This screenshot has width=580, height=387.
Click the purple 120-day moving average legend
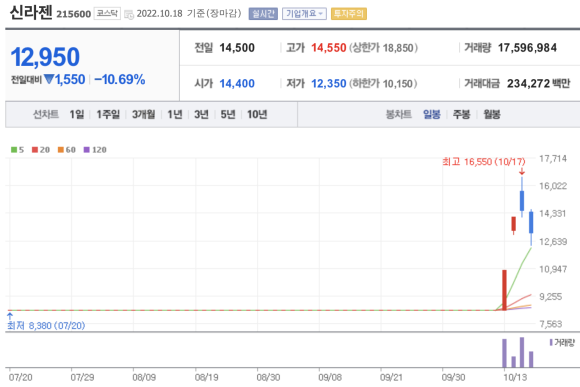pos(95,150)
